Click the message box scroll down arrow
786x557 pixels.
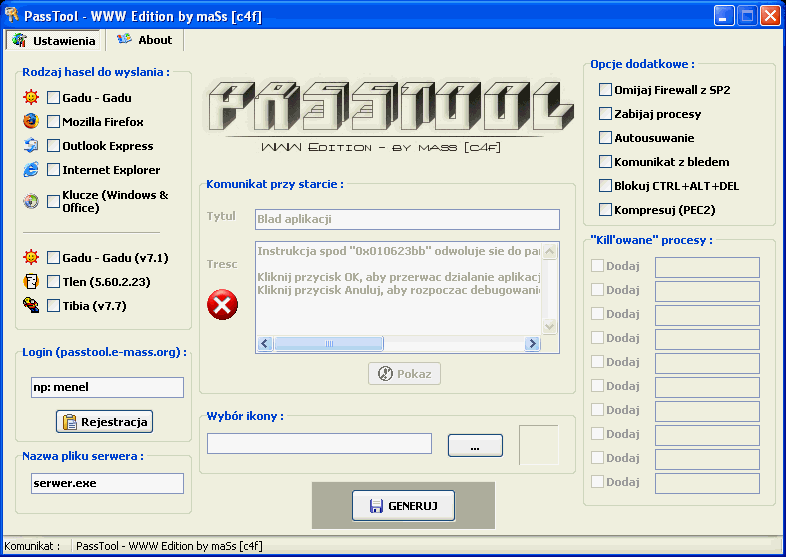(x=549, y=327)
